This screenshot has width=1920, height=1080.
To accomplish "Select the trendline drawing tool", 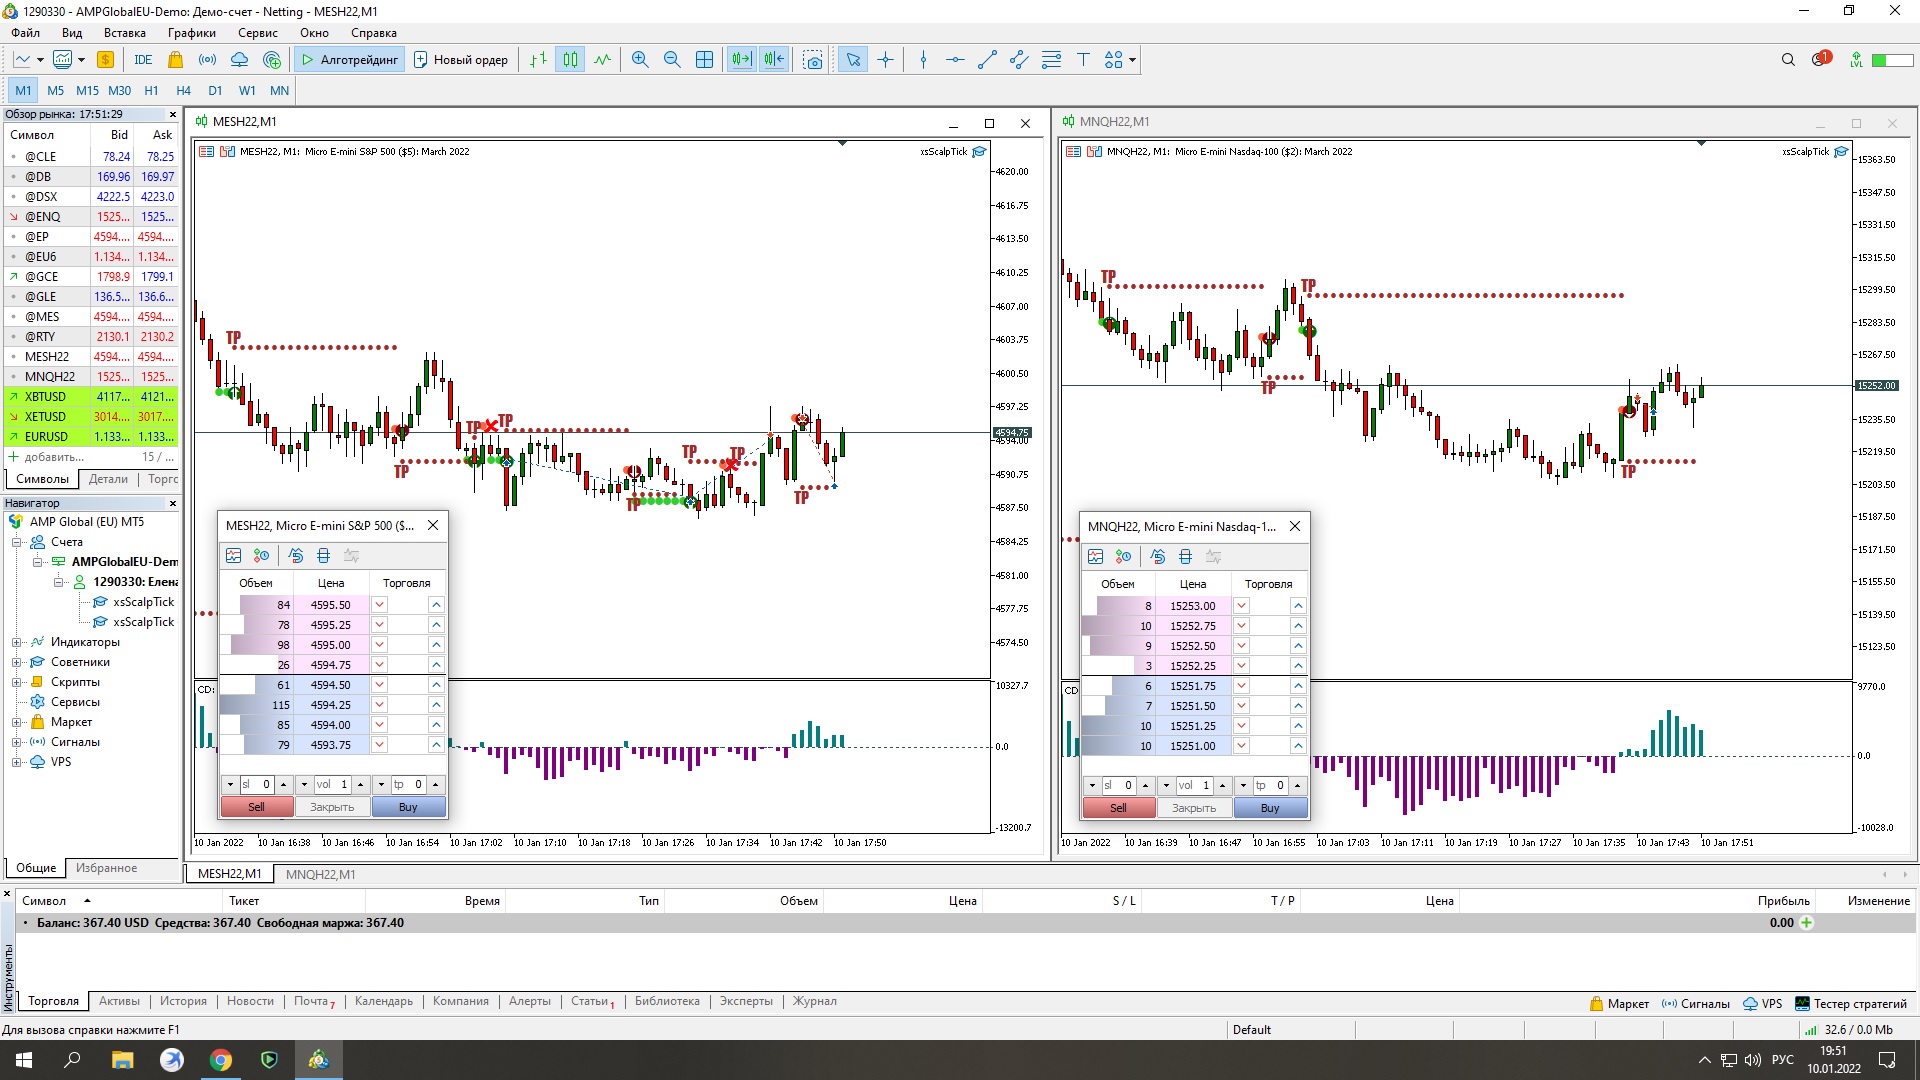I will pos(987,60).
